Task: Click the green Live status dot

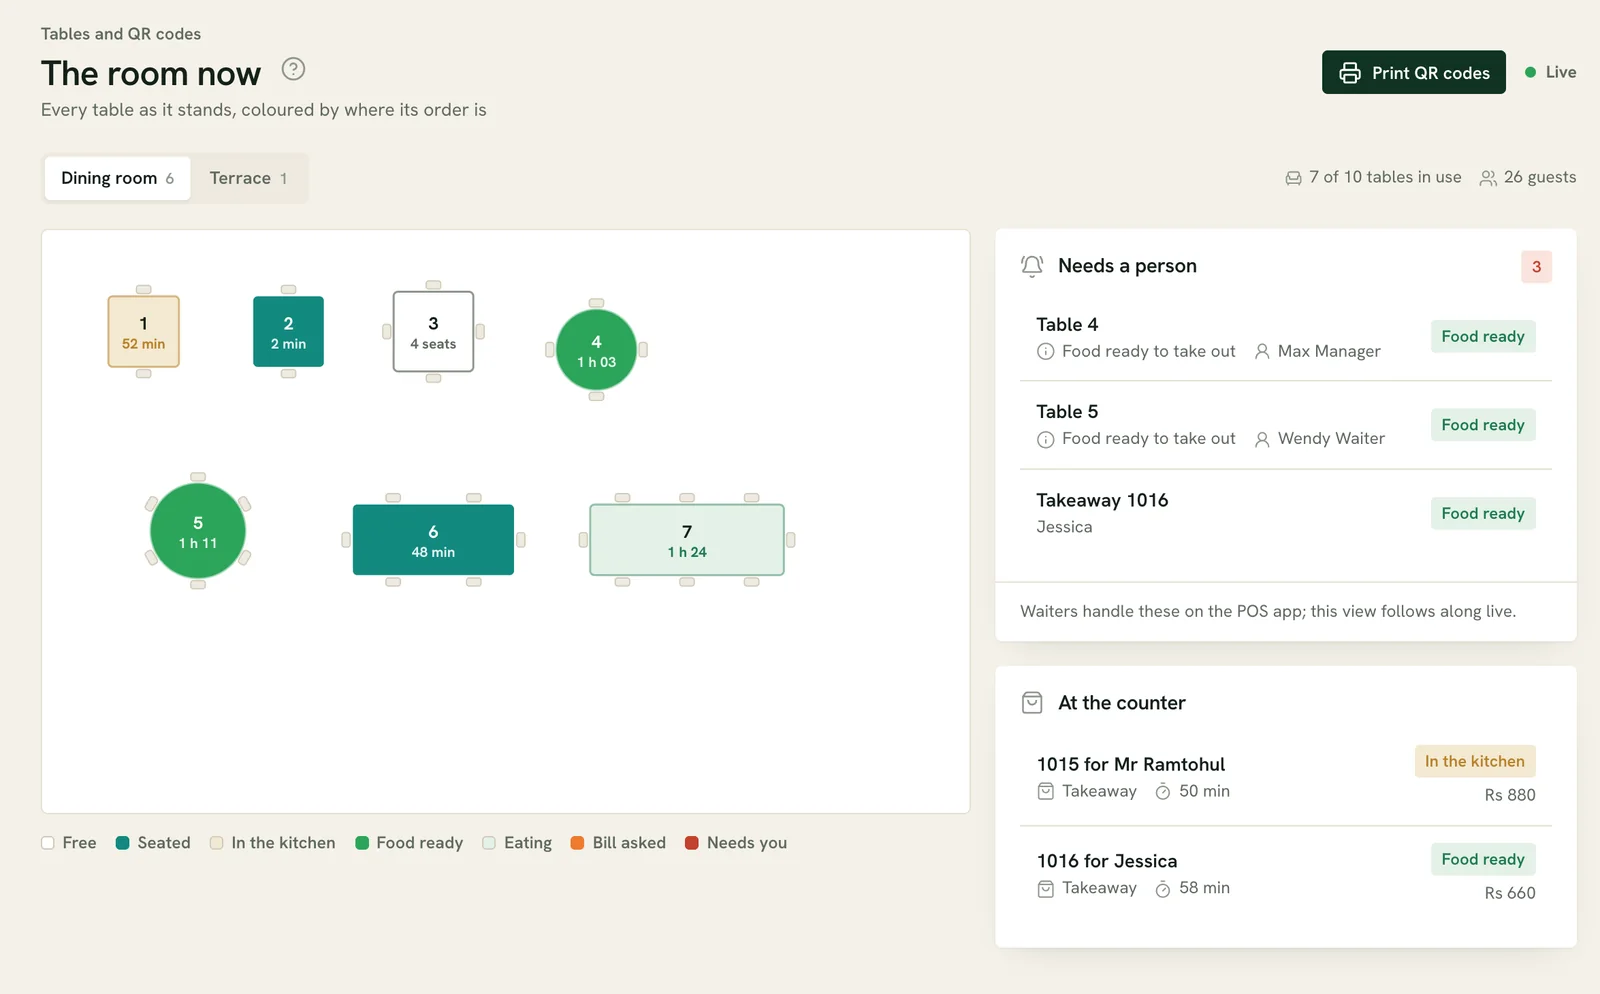Action: pyautogui.click(x=1530, y=72)
